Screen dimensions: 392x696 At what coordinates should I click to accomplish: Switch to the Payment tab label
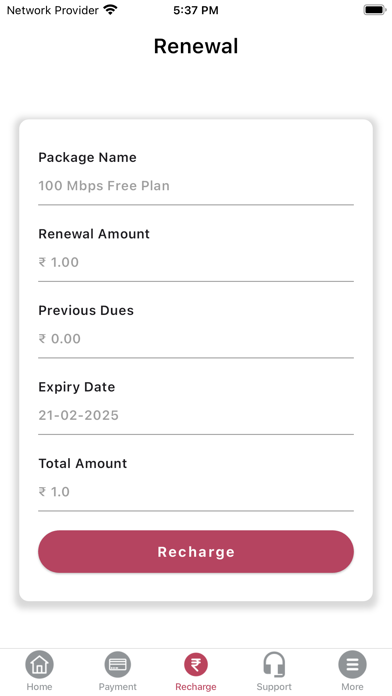click(x=118, y=687)
